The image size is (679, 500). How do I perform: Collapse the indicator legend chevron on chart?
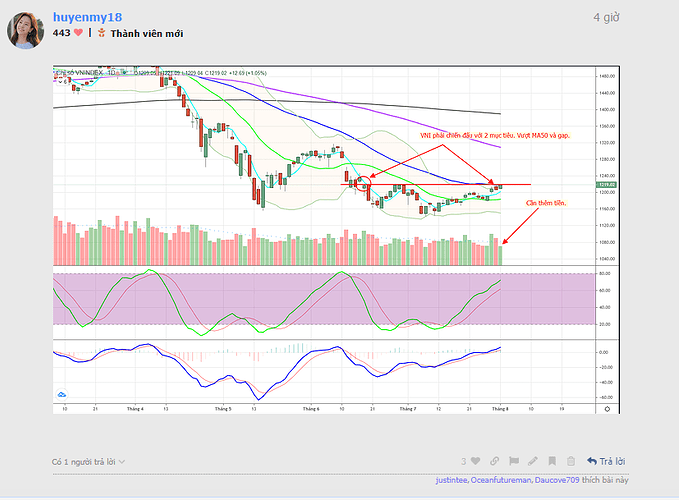coord(60,81)
